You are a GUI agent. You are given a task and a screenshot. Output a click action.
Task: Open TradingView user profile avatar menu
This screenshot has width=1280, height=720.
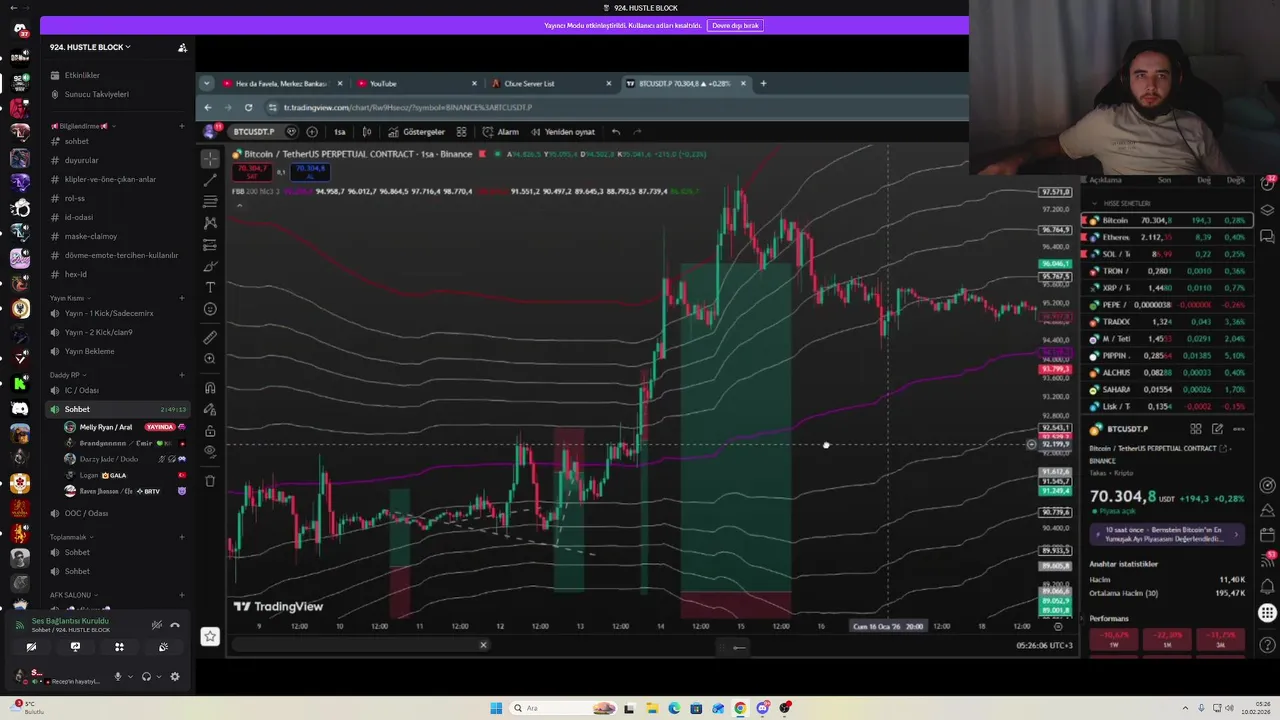pyautogui.click(x=210, y=131)
